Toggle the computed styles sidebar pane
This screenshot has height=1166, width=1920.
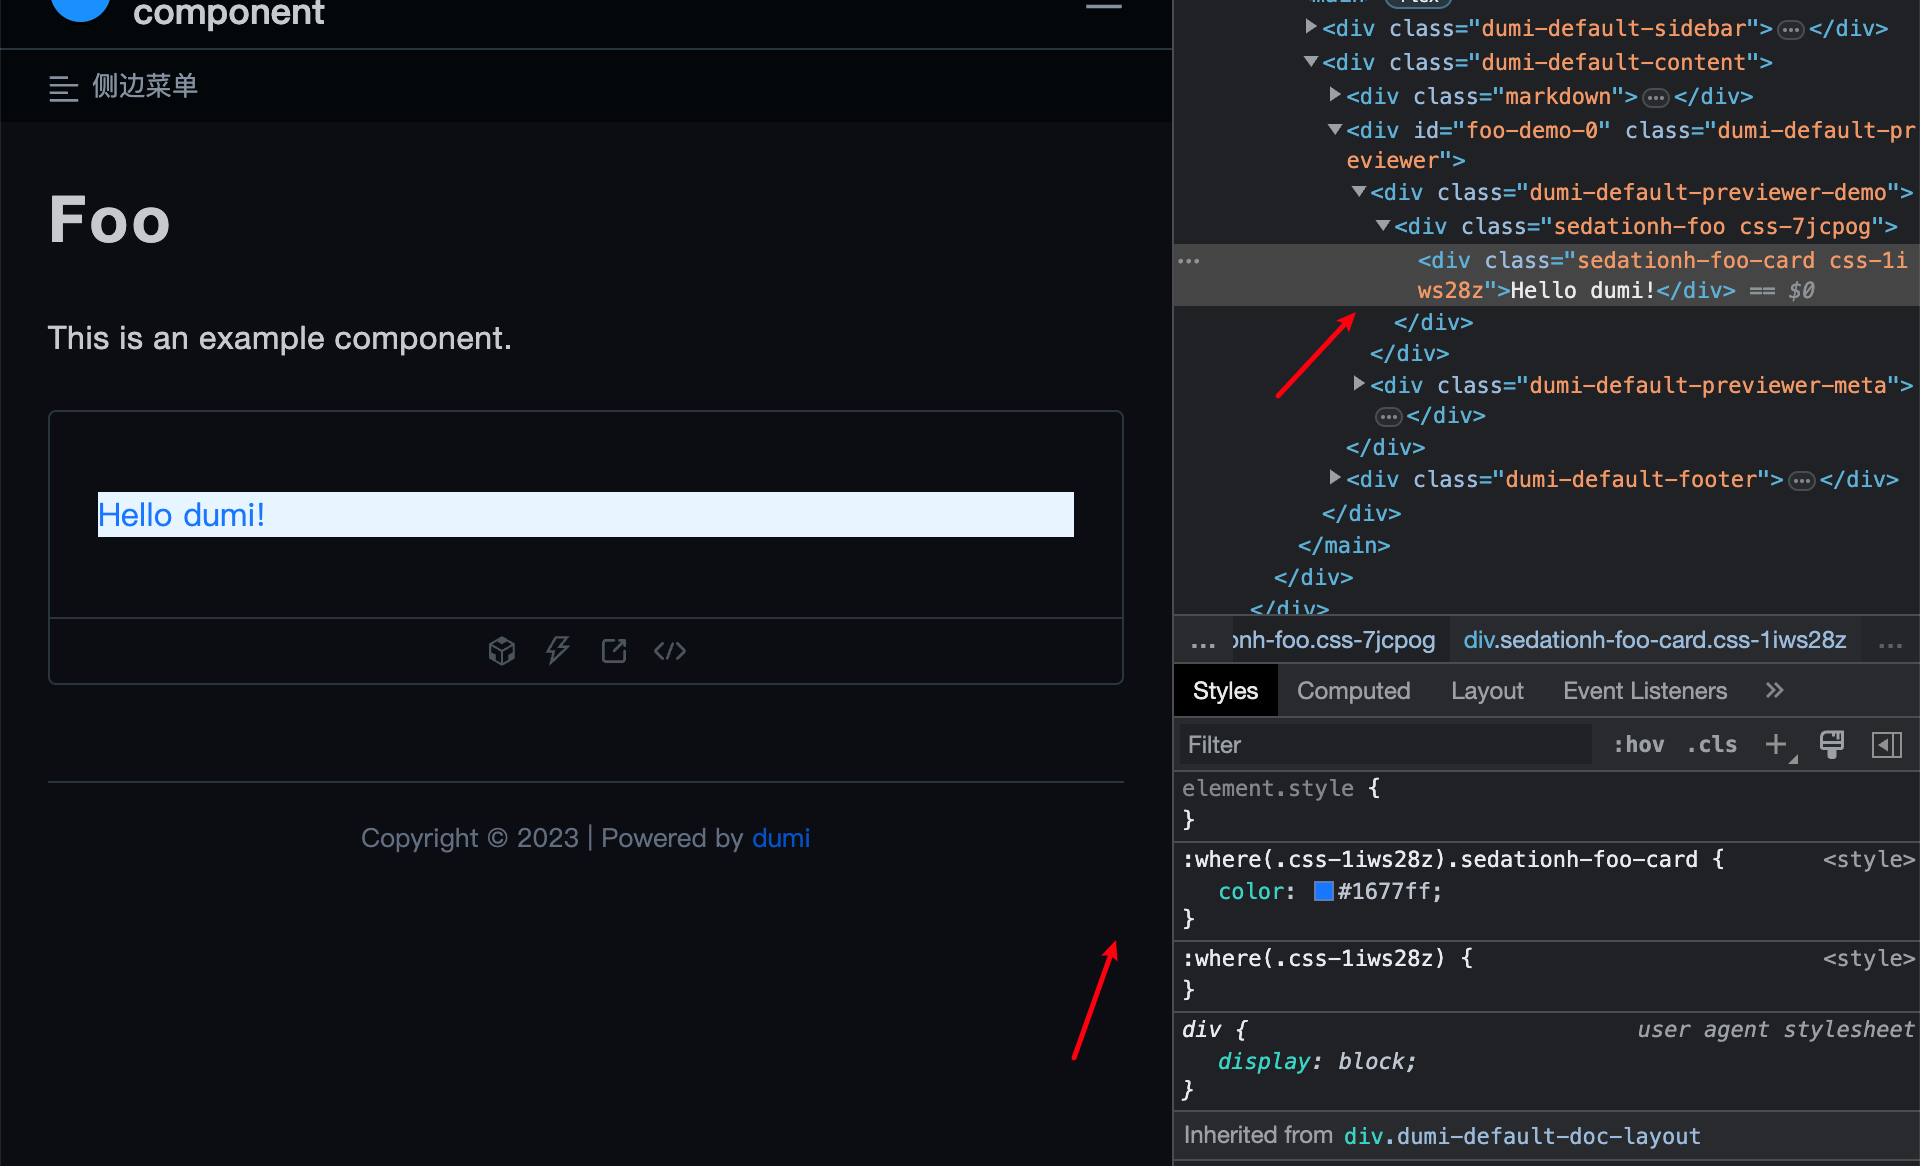point(1887,744)
